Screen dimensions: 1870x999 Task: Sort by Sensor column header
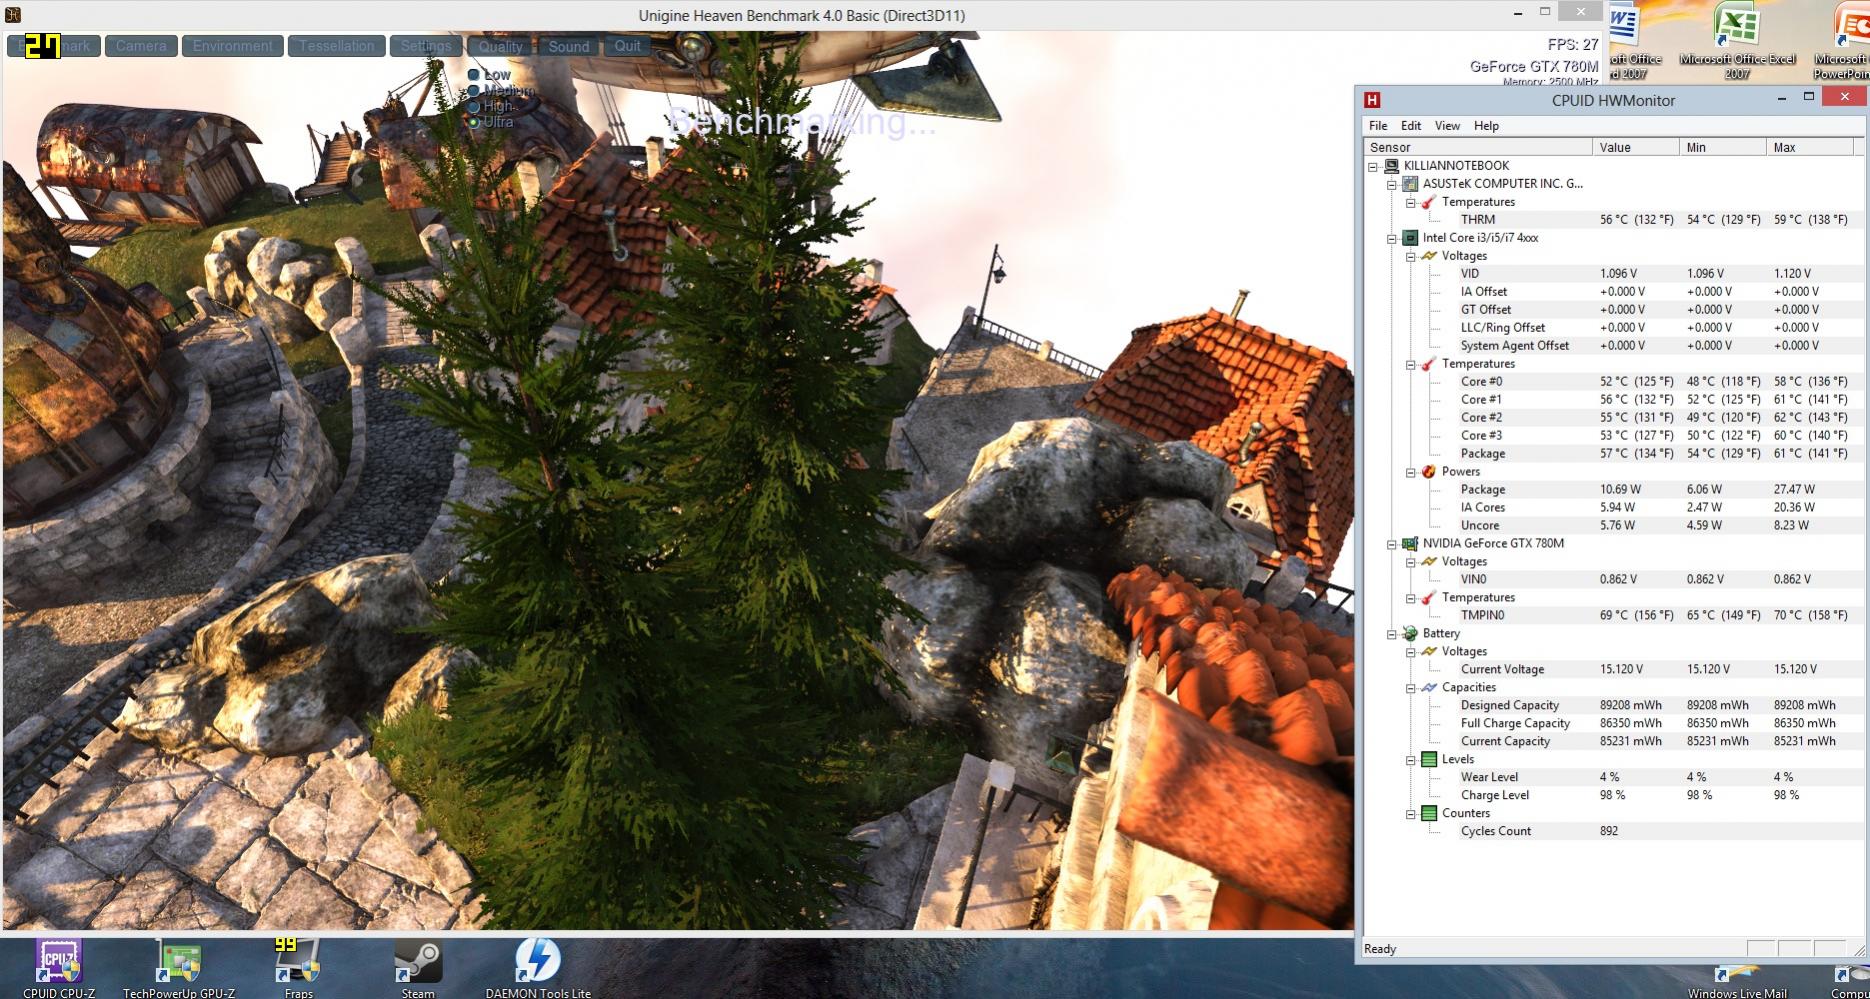(1478, 147)
